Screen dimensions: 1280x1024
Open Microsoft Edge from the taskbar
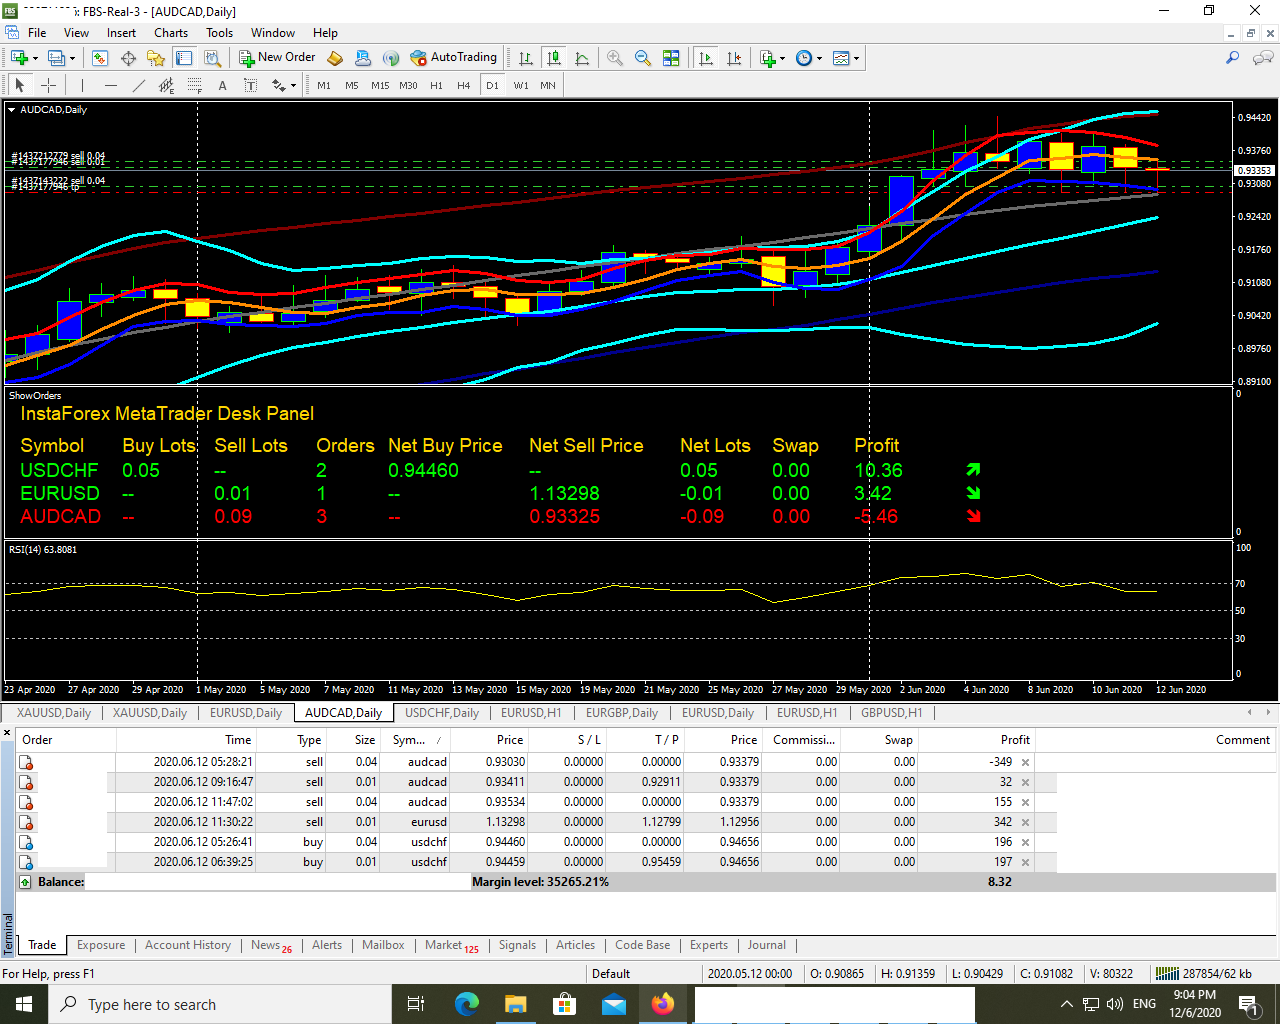click(466, 1004)
